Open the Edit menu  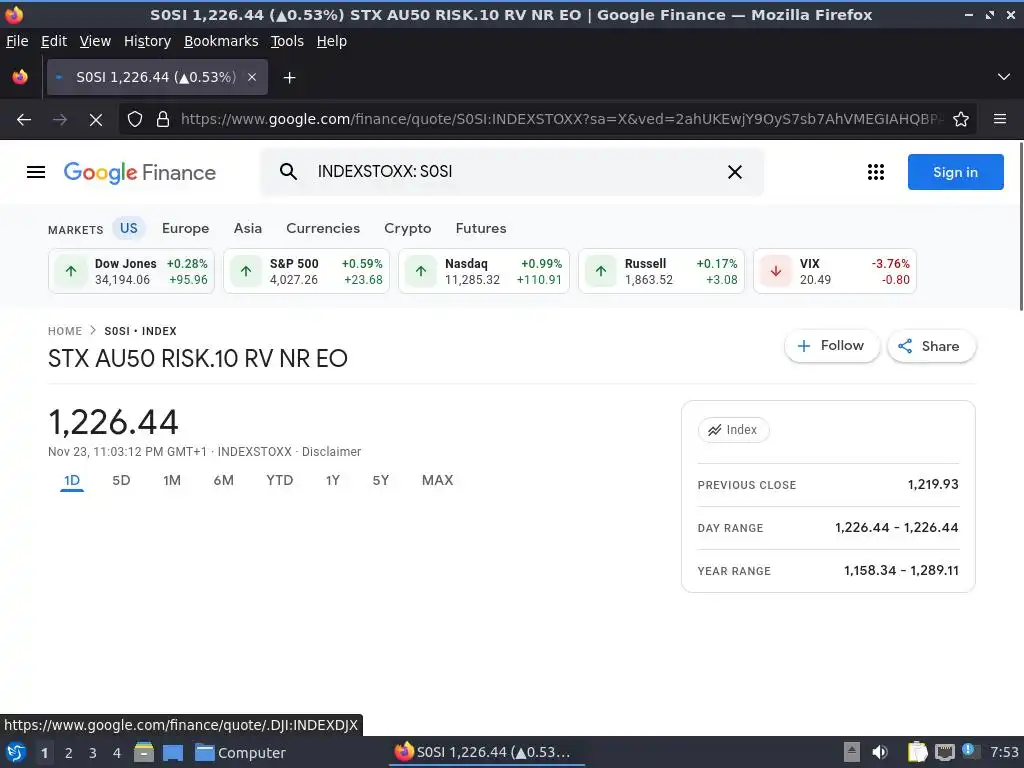(54, 41)
